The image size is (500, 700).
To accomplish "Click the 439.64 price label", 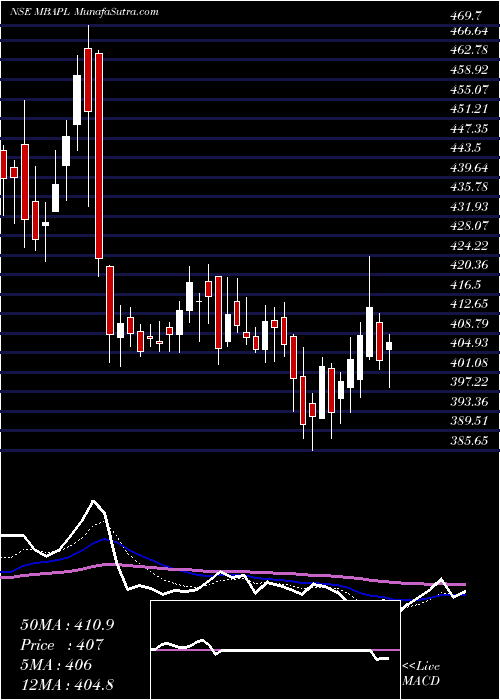I will point(469,167).
